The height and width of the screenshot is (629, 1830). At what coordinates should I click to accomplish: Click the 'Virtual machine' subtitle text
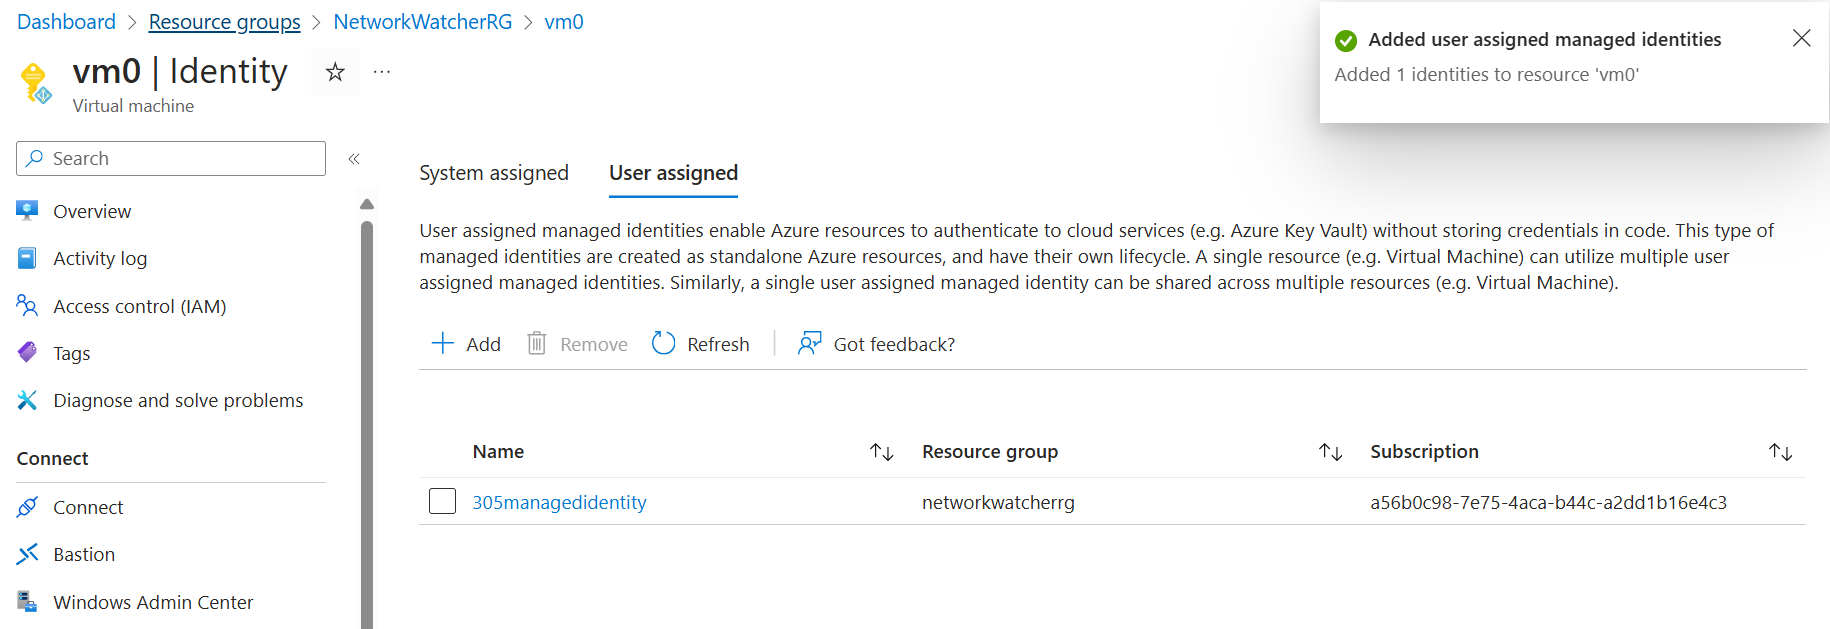click(133, 106)
